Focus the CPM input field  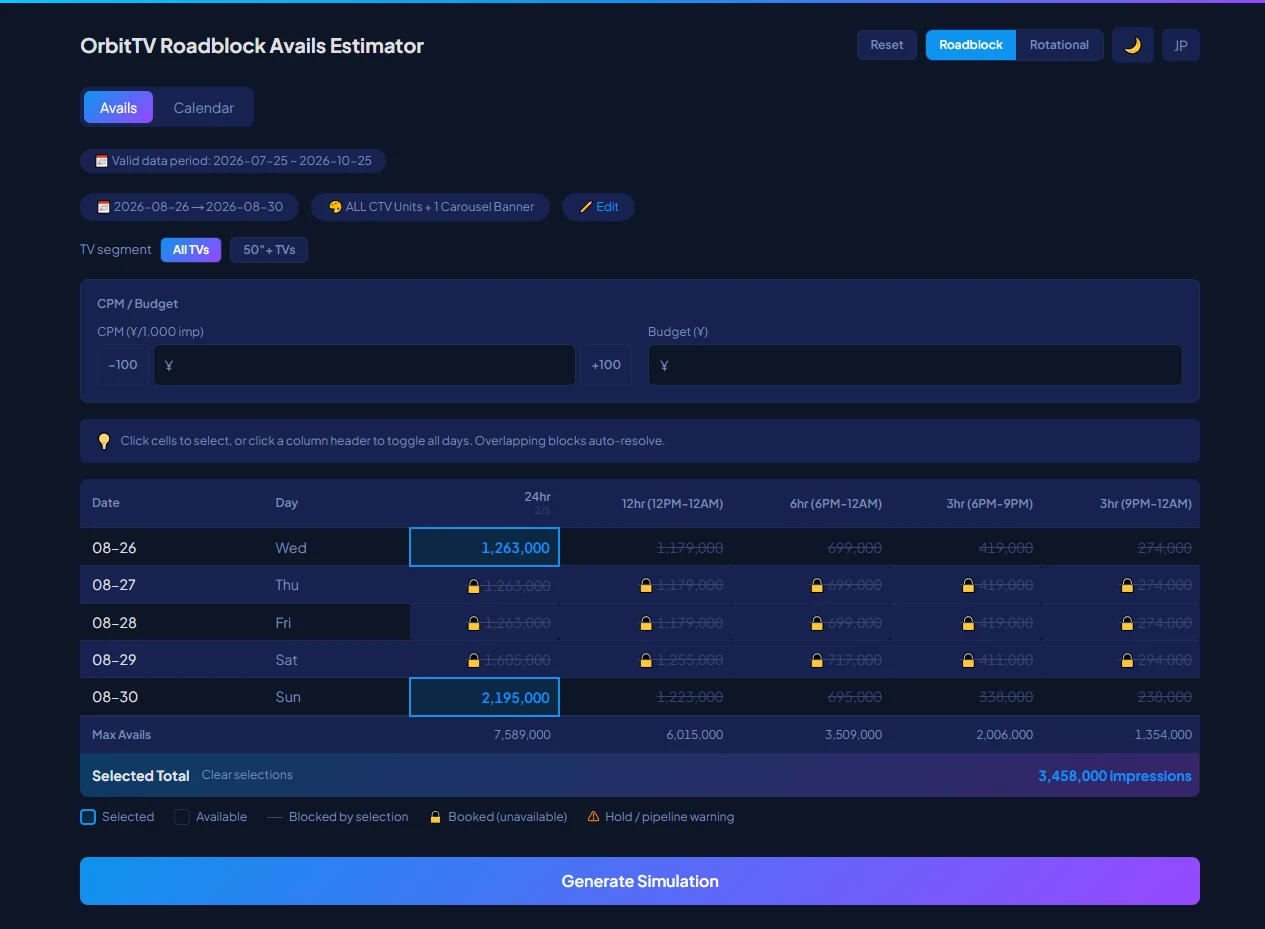(364, 365)
